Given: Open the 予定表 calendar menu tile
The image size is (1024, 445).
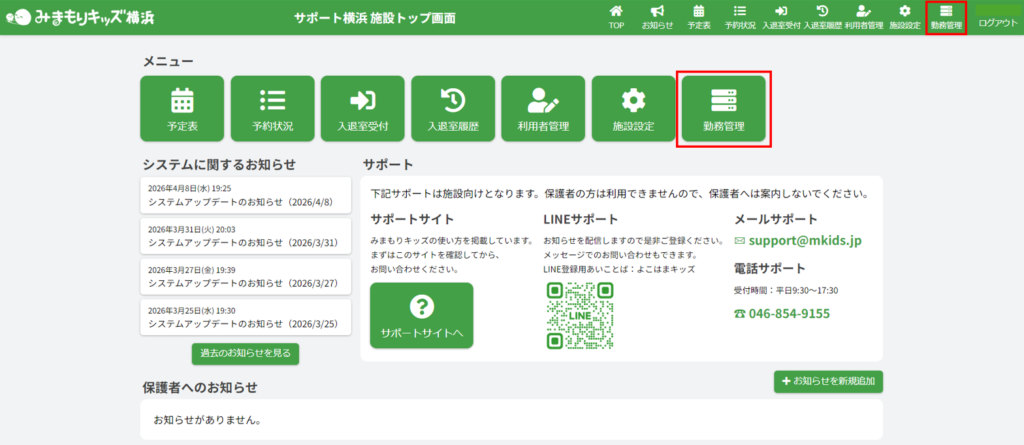Looking at the screenshot, I should 182,110.
